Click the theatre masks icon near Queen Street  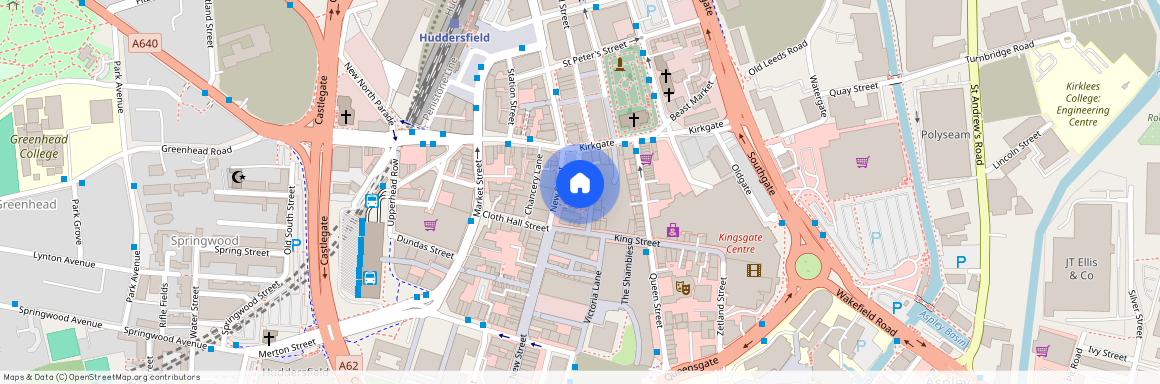683,287
